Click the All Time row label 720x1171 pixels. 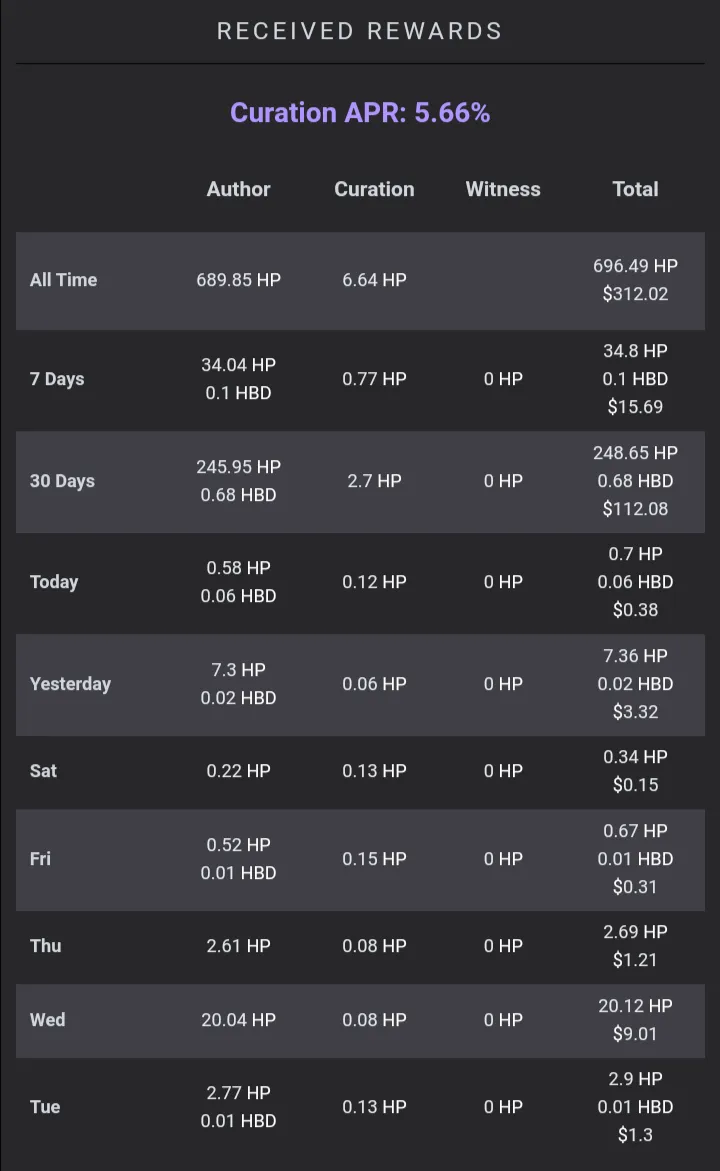point(63,280)
